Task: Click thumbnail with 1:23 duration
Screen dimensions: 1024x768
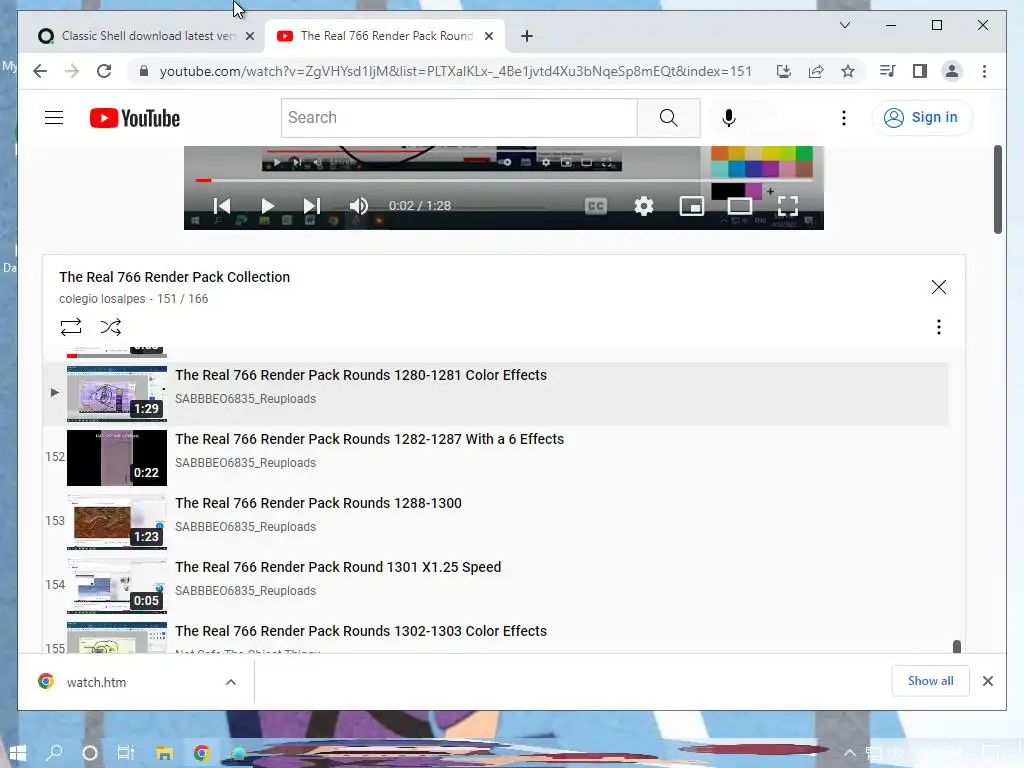Action: point(117,522)
